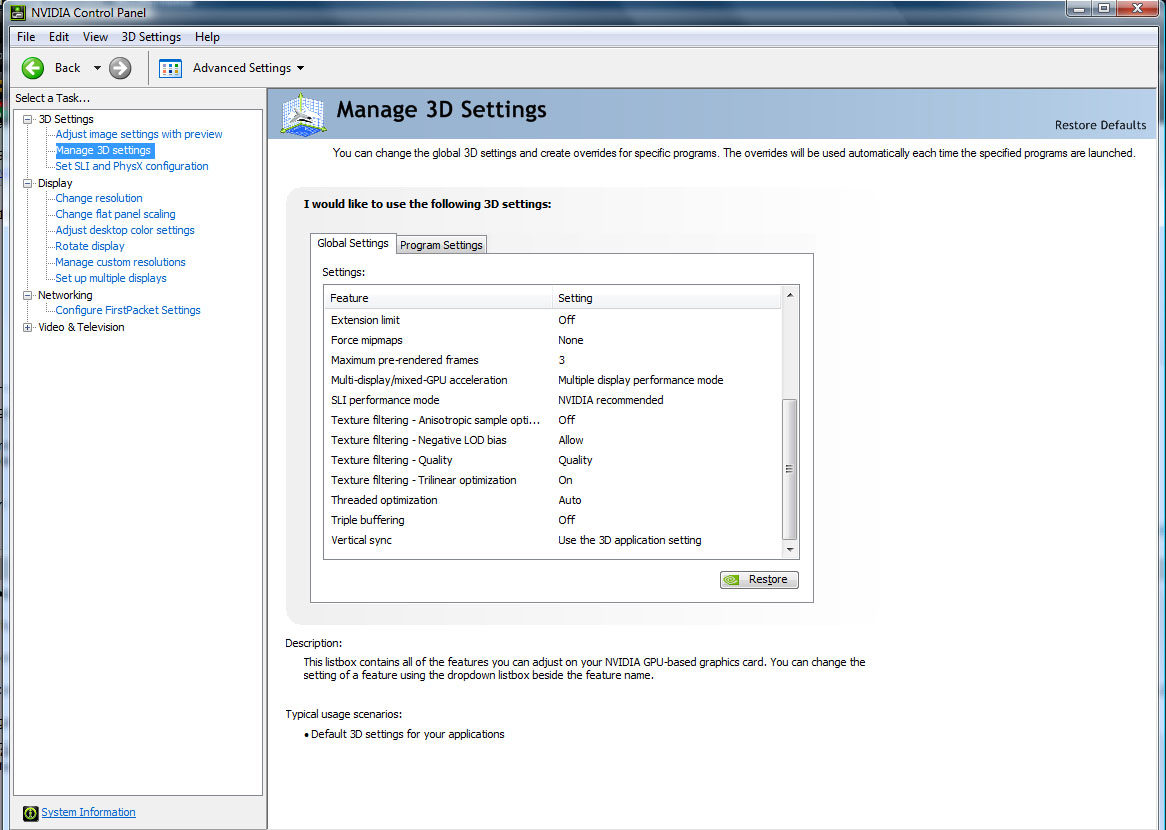Select Maximum pre-rendered frames row

[x=553, y=360]
